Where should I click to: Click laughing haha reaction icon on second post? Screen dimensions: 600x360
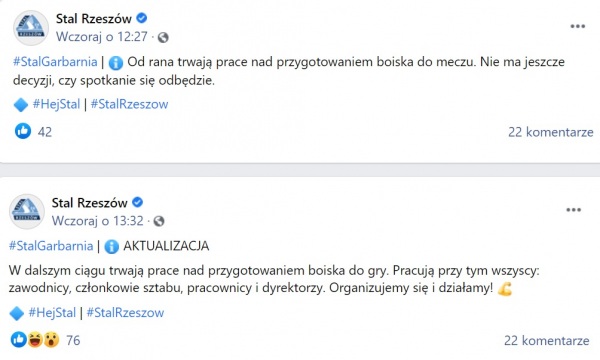pos(35,340)
